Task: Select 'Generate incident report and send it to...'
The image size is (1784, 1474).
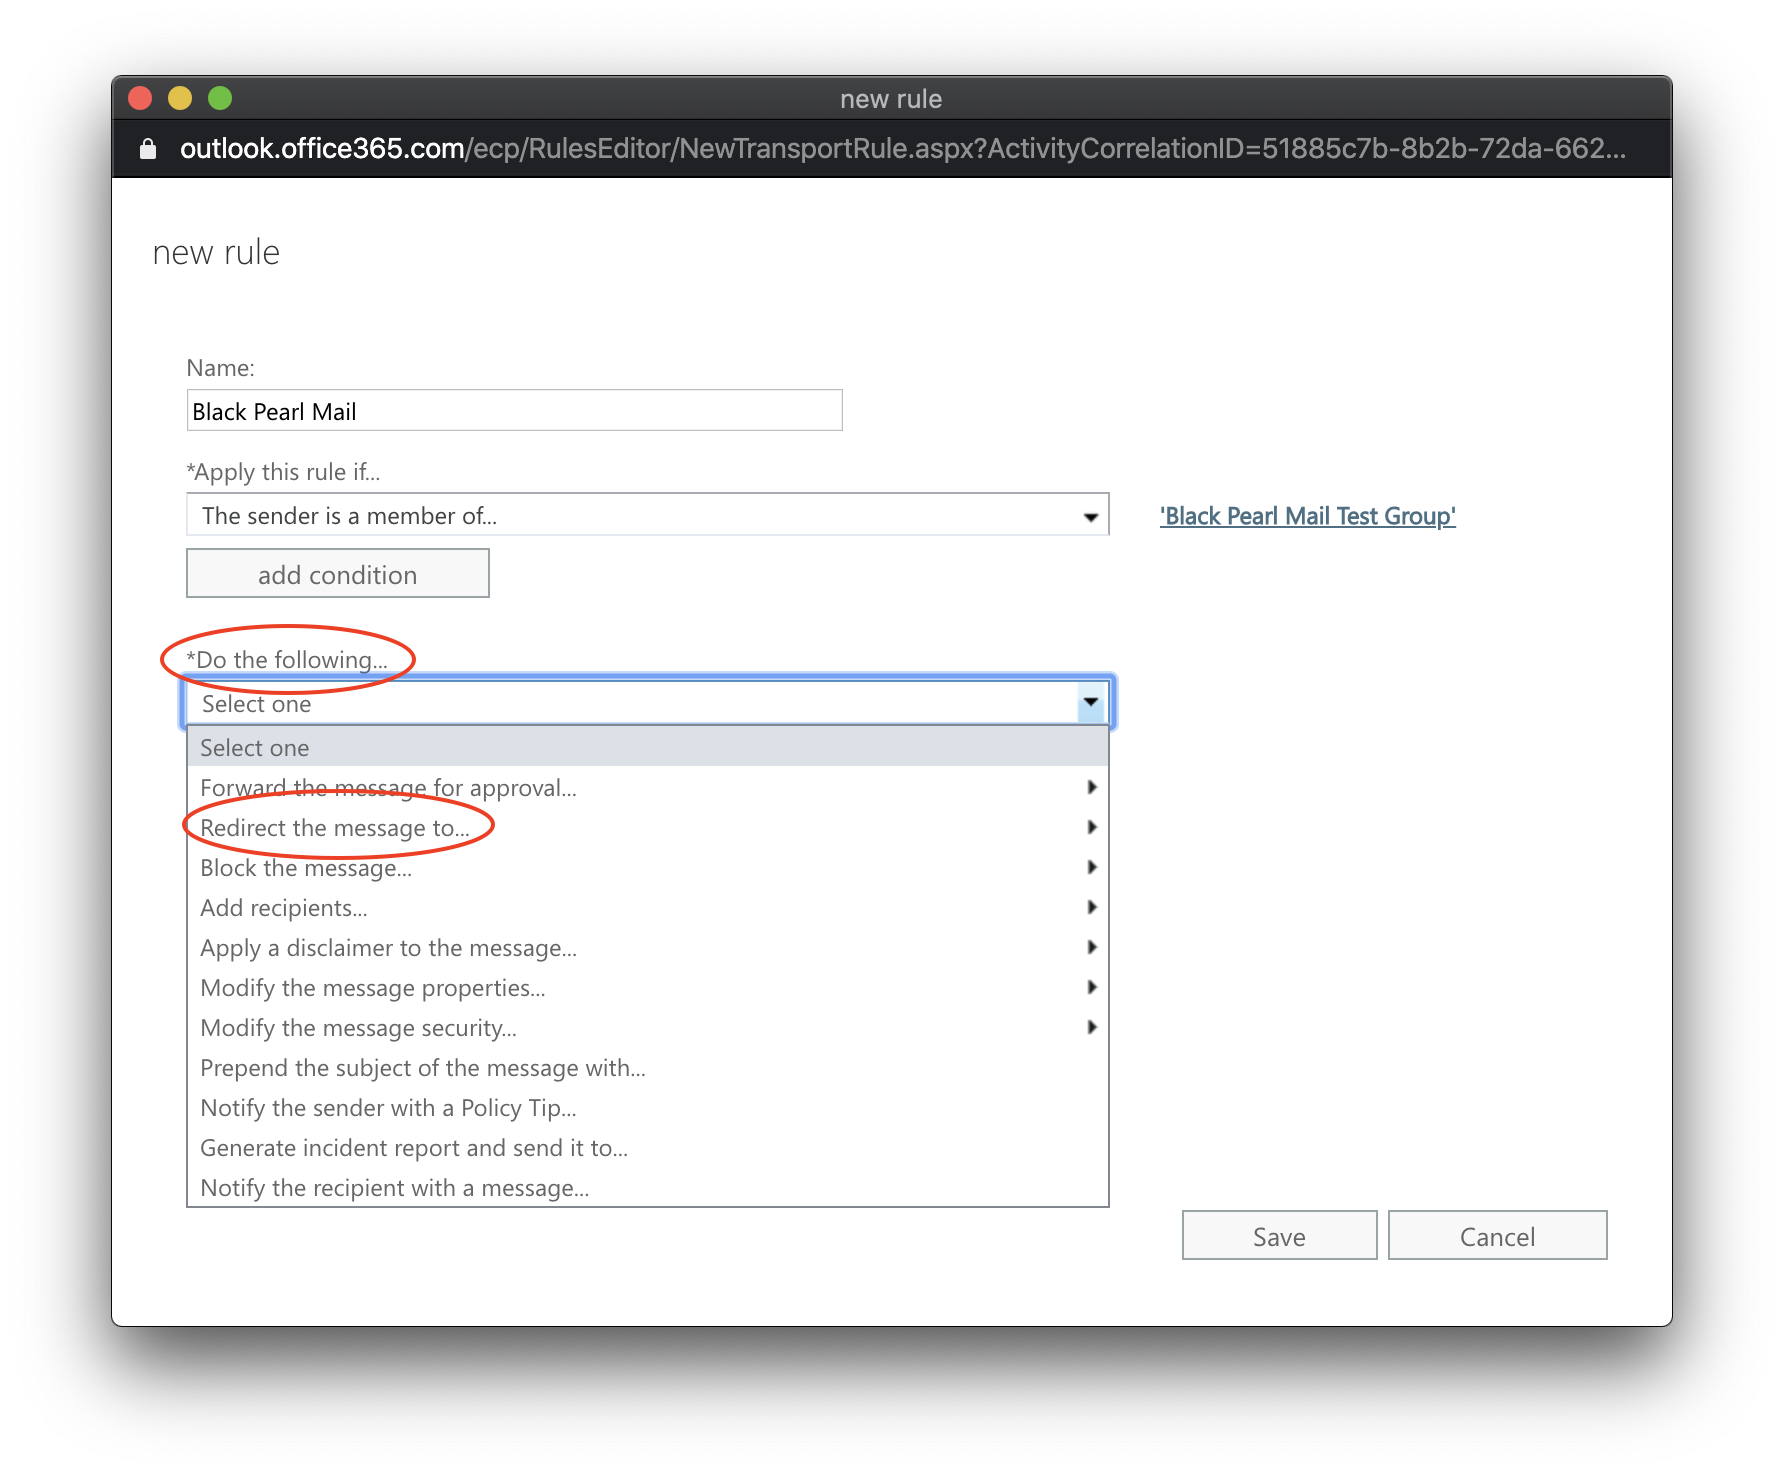Action: (x=648, y=1147)
